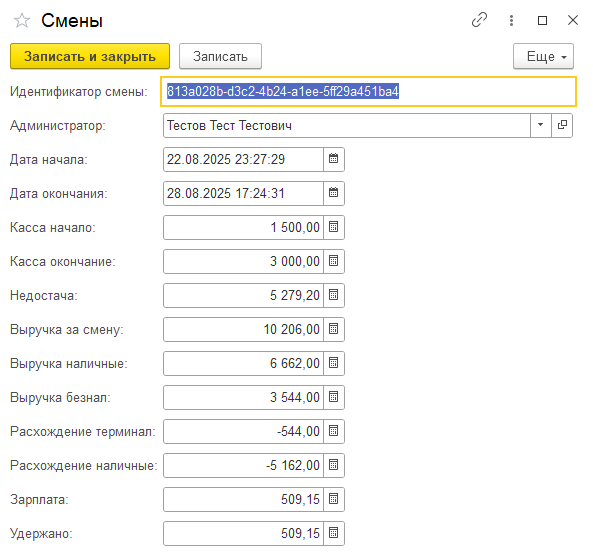Open calculator for Выручка за смену
593x558 pixels.
click(x=334, y=329)
